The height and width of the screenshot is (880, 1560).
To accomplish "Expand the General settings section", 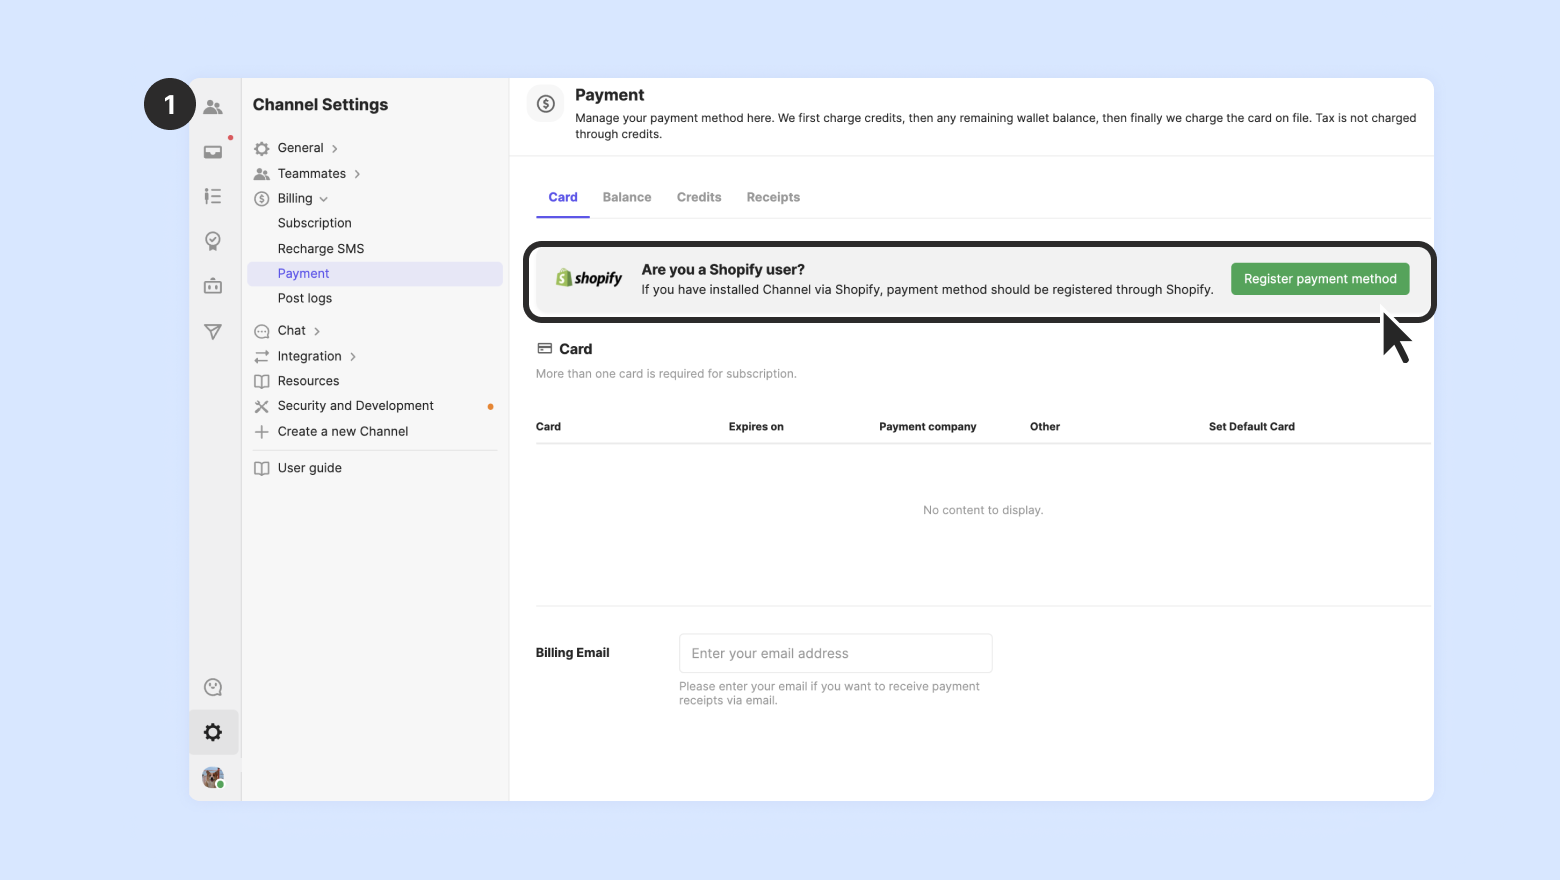I will click(x=301, y=148).
